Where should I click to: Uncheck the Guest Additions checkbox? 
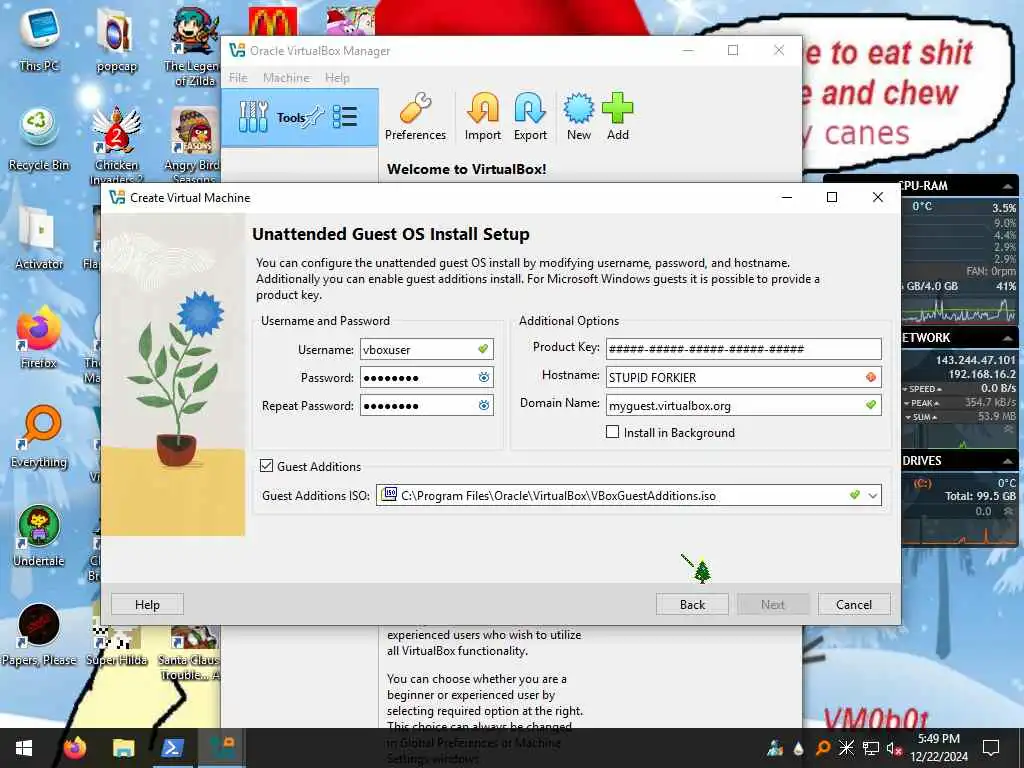(x=266, y=466)
